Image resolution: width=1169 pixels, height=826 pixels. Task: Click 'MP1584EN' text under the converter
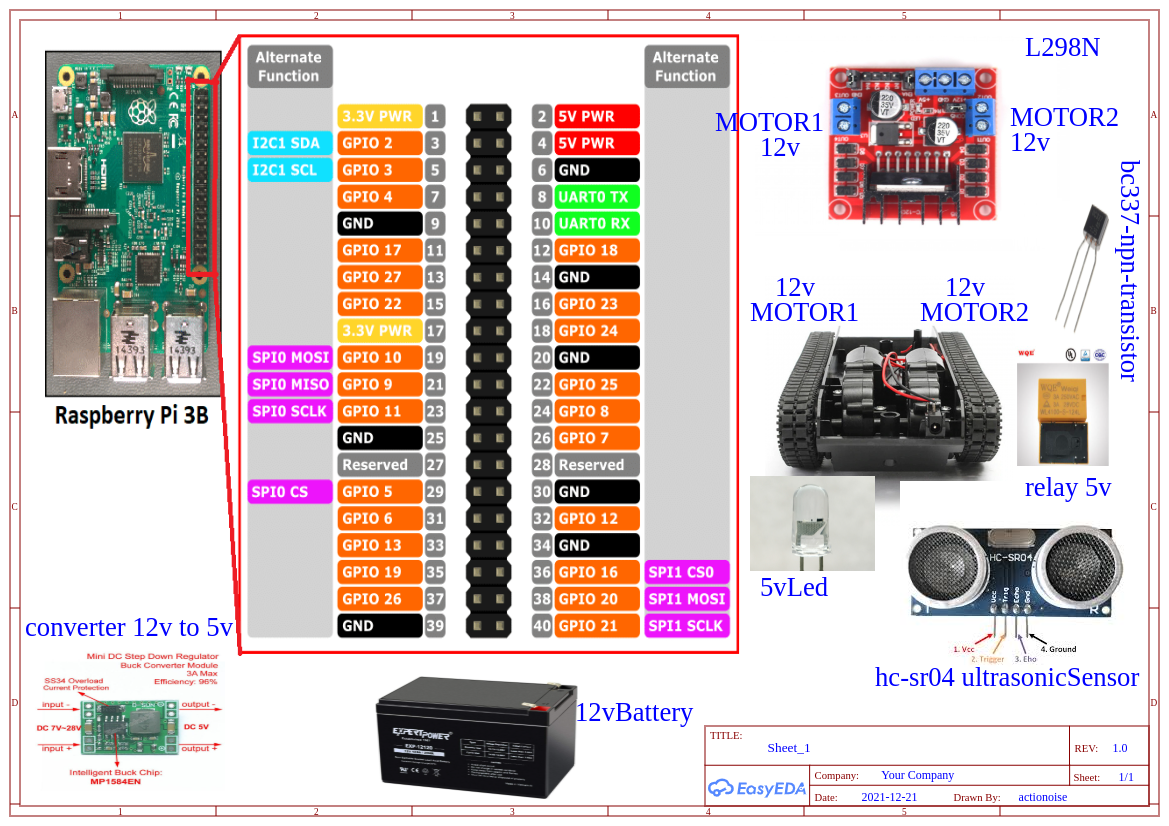(116, 781)
